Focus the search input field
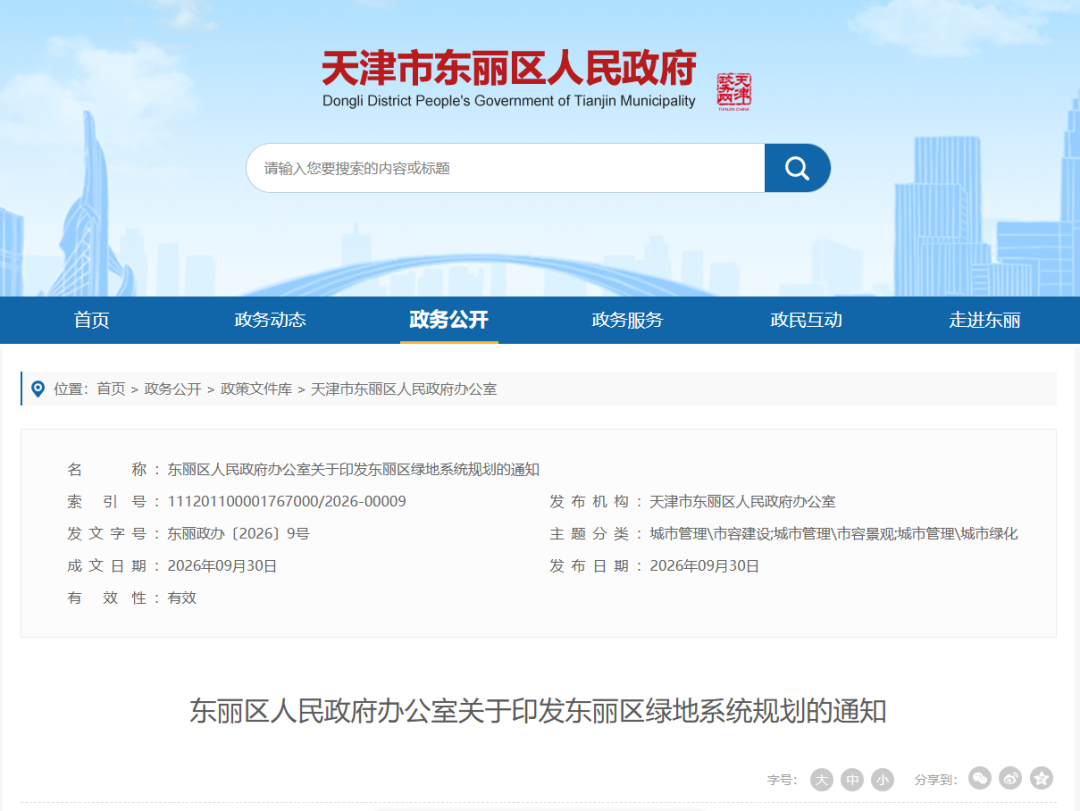The height and width of the screenshot is (811, 1080). (506, 168)
